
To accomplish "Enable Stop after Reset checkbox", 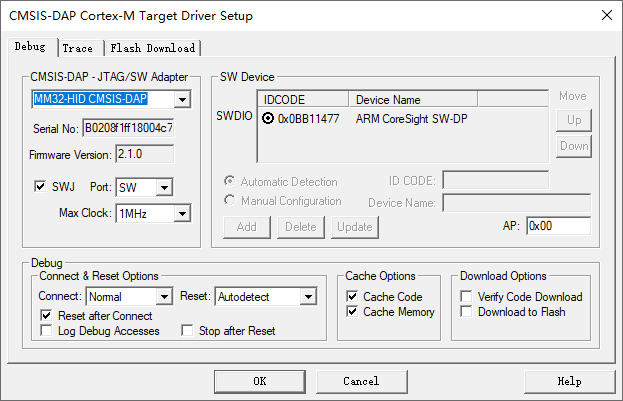I will pos(186,331).
